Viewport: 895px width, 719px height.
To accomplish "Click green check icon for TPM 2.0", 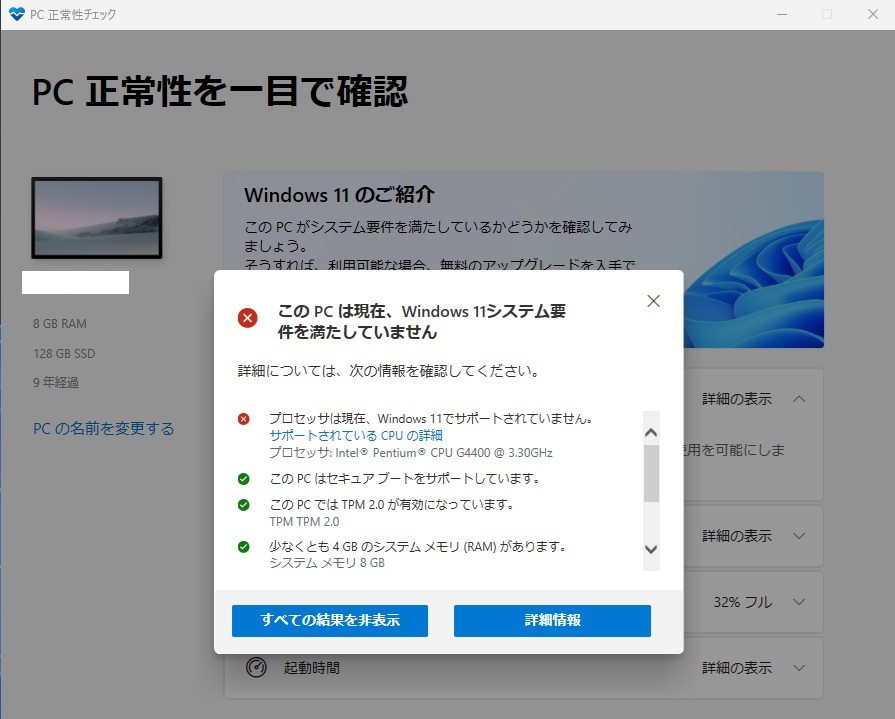I will click(244, 505).
